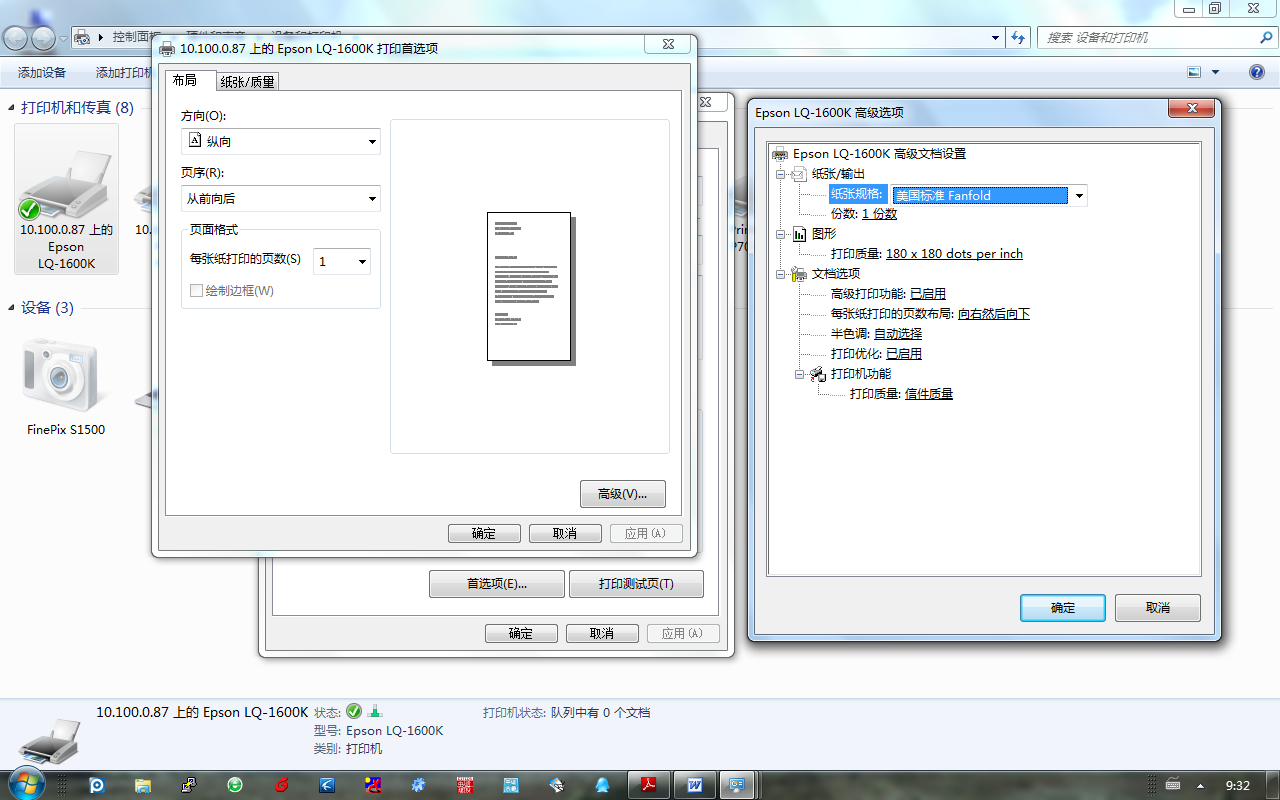The width and height of the screenshot is (1280, 800).
Task: Open Adobe Reader from the taskbar
Action: (x=649, y=786)
